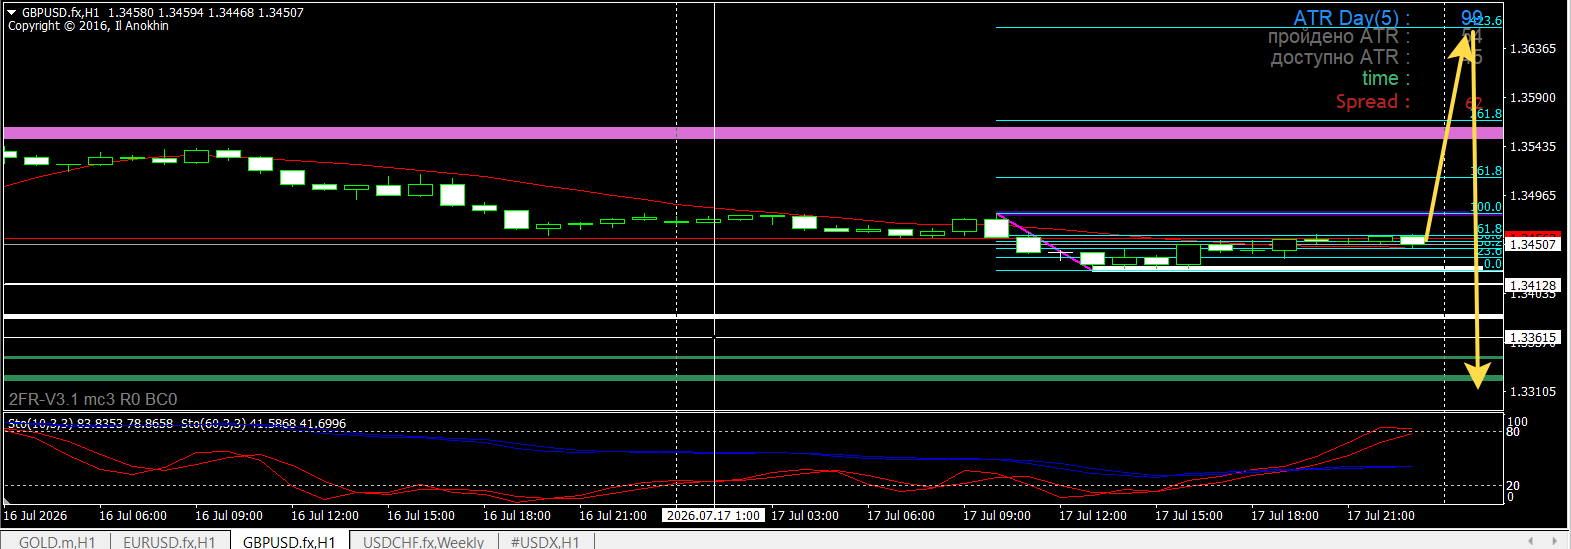Select the lower thick green level line
1571x549 pixels.
[x=753, y=378]
